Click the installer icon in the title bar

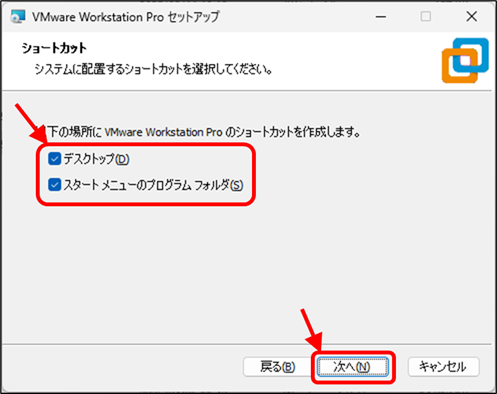click(18, 16)
